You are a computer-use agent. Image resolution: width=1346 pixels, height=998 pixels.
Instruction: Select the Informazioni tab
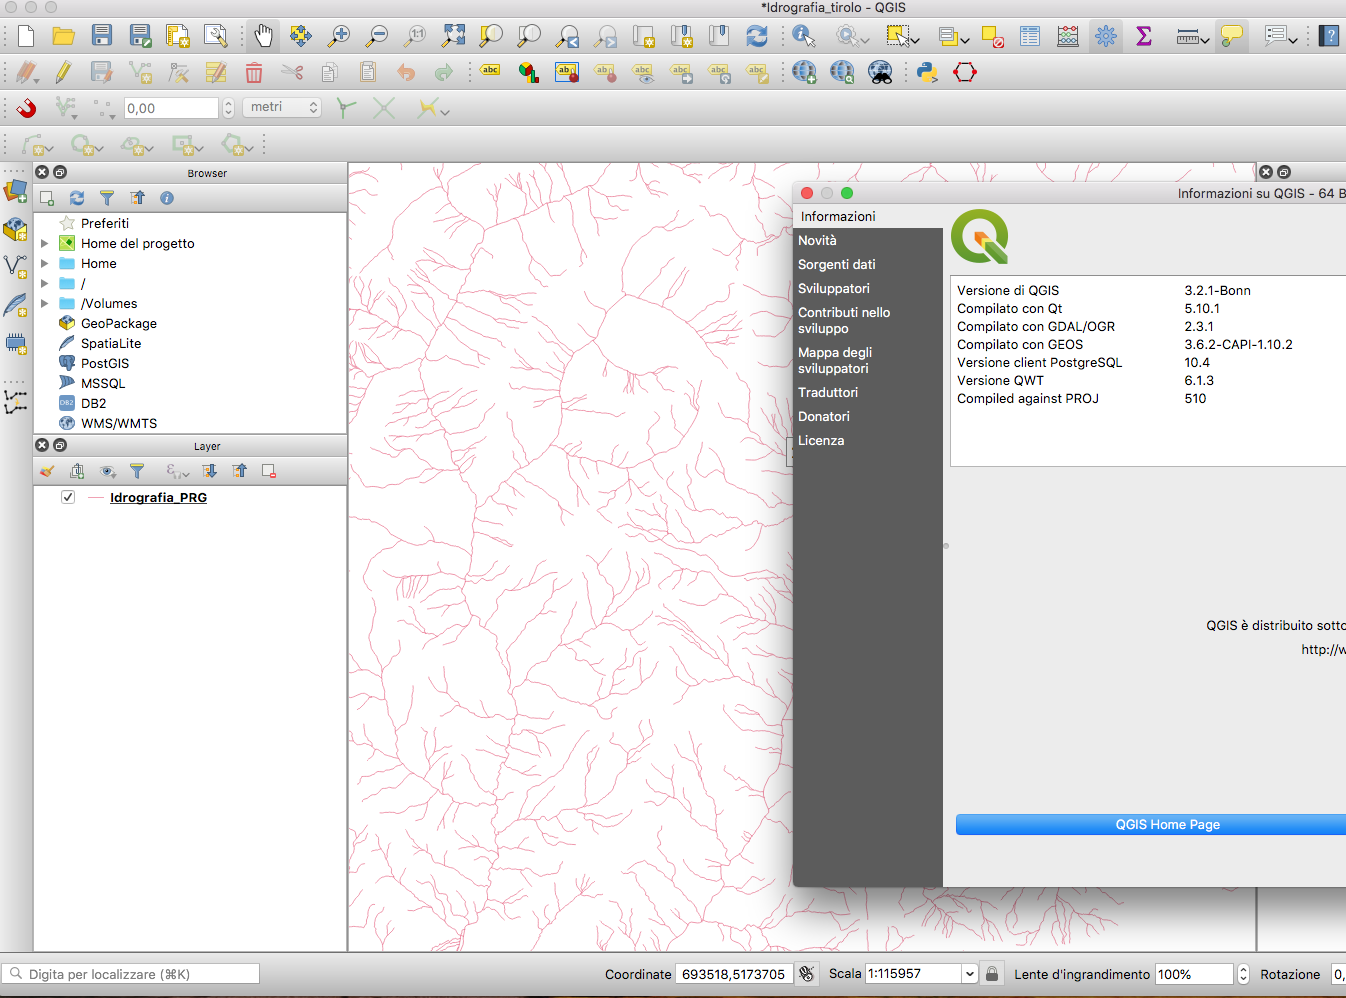[838, 216]
